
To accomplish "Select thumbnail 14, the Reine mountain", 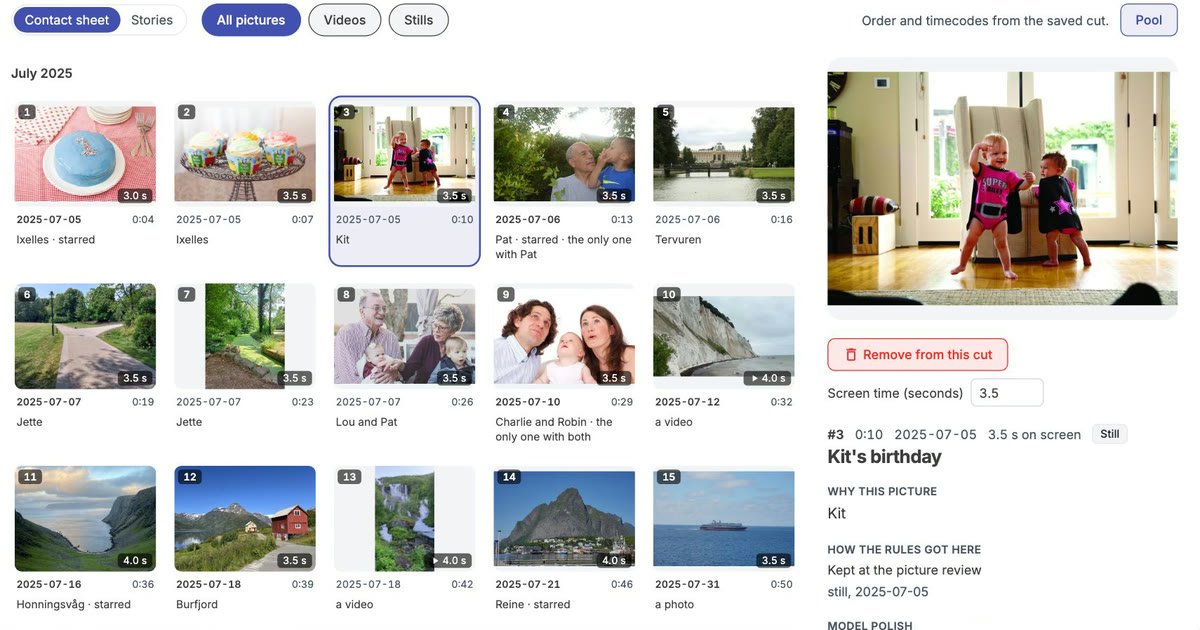I will (564, 518).
